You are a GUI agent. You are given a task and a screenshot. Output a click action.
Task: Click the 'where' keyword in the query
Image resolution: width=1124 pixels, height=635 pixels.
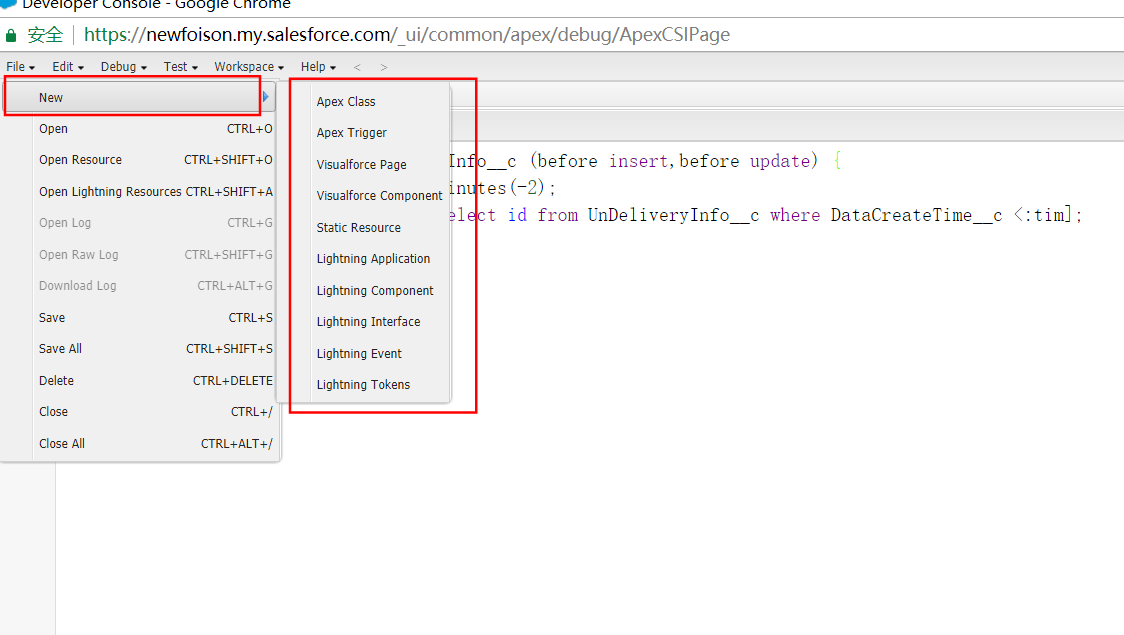pyautogui.click(x=795, y=215)
